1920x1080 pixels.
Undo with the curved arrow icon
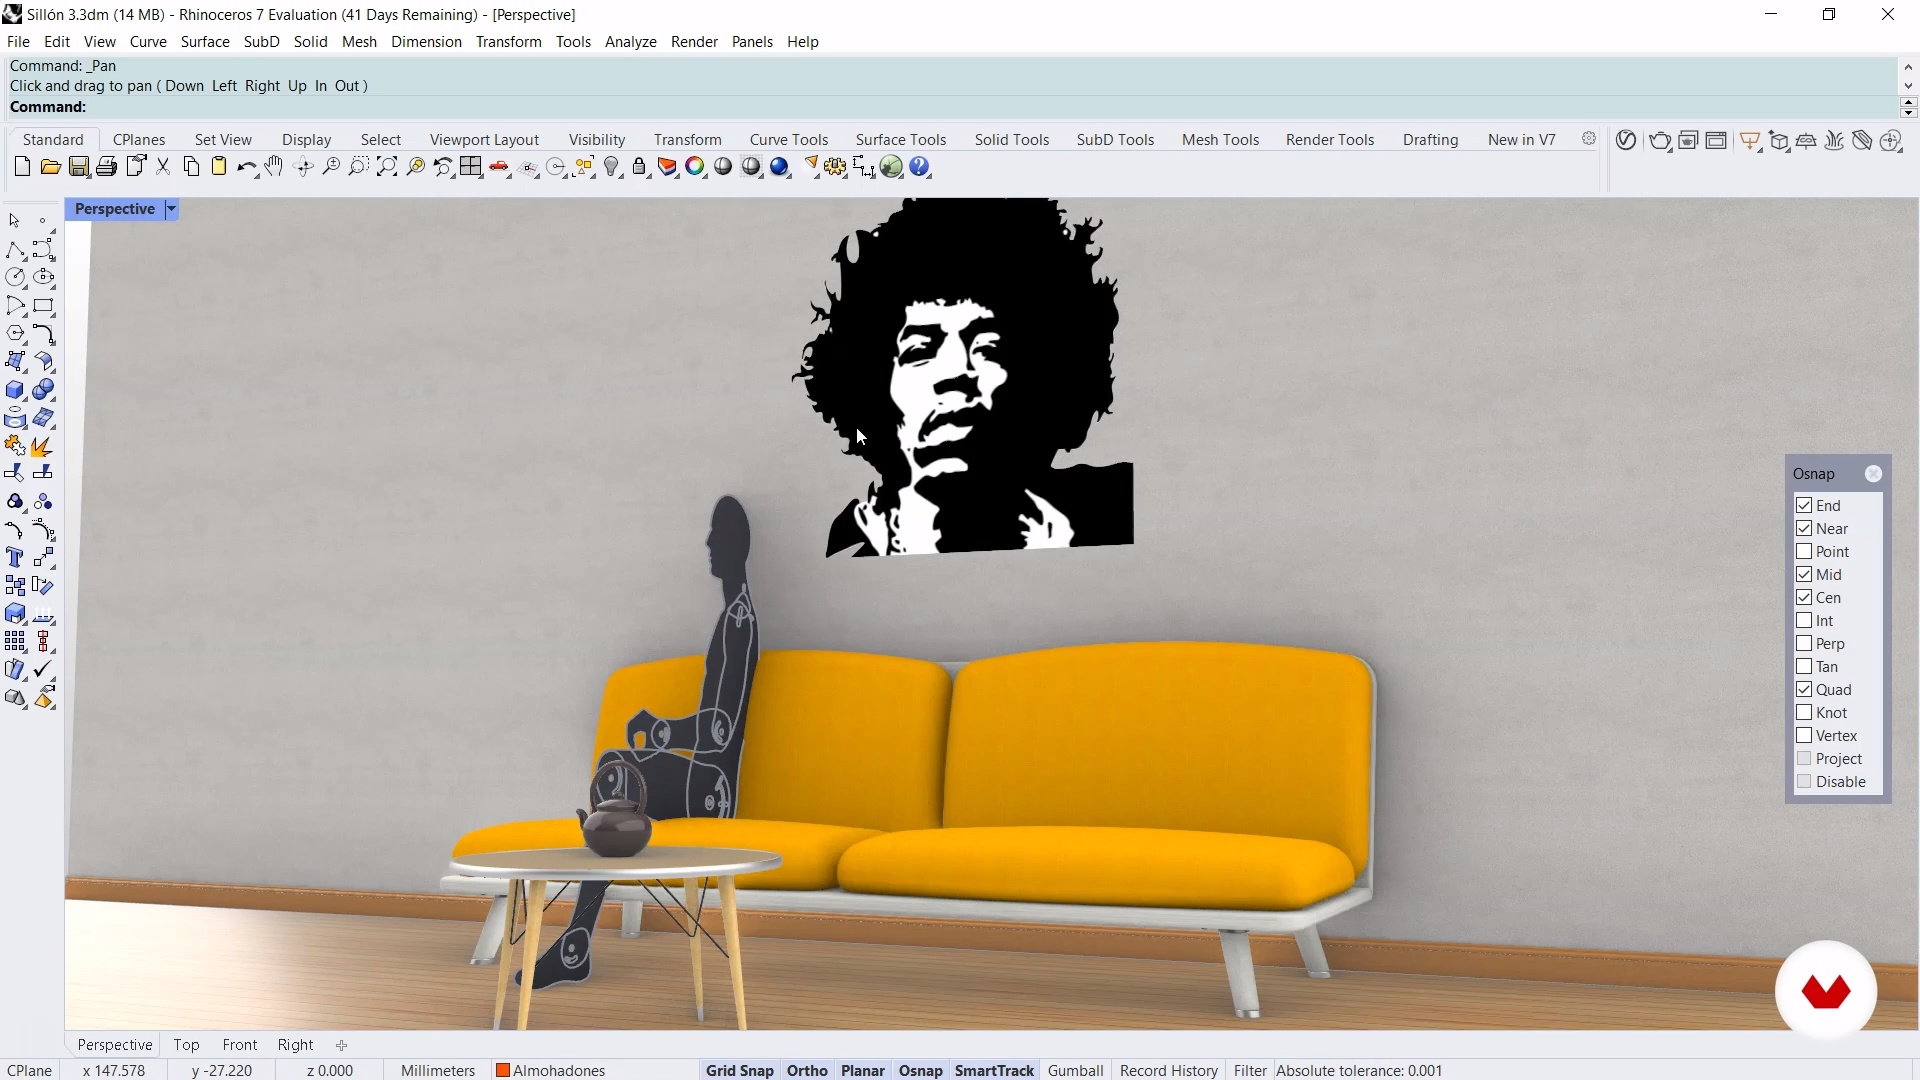coord(246,167)
